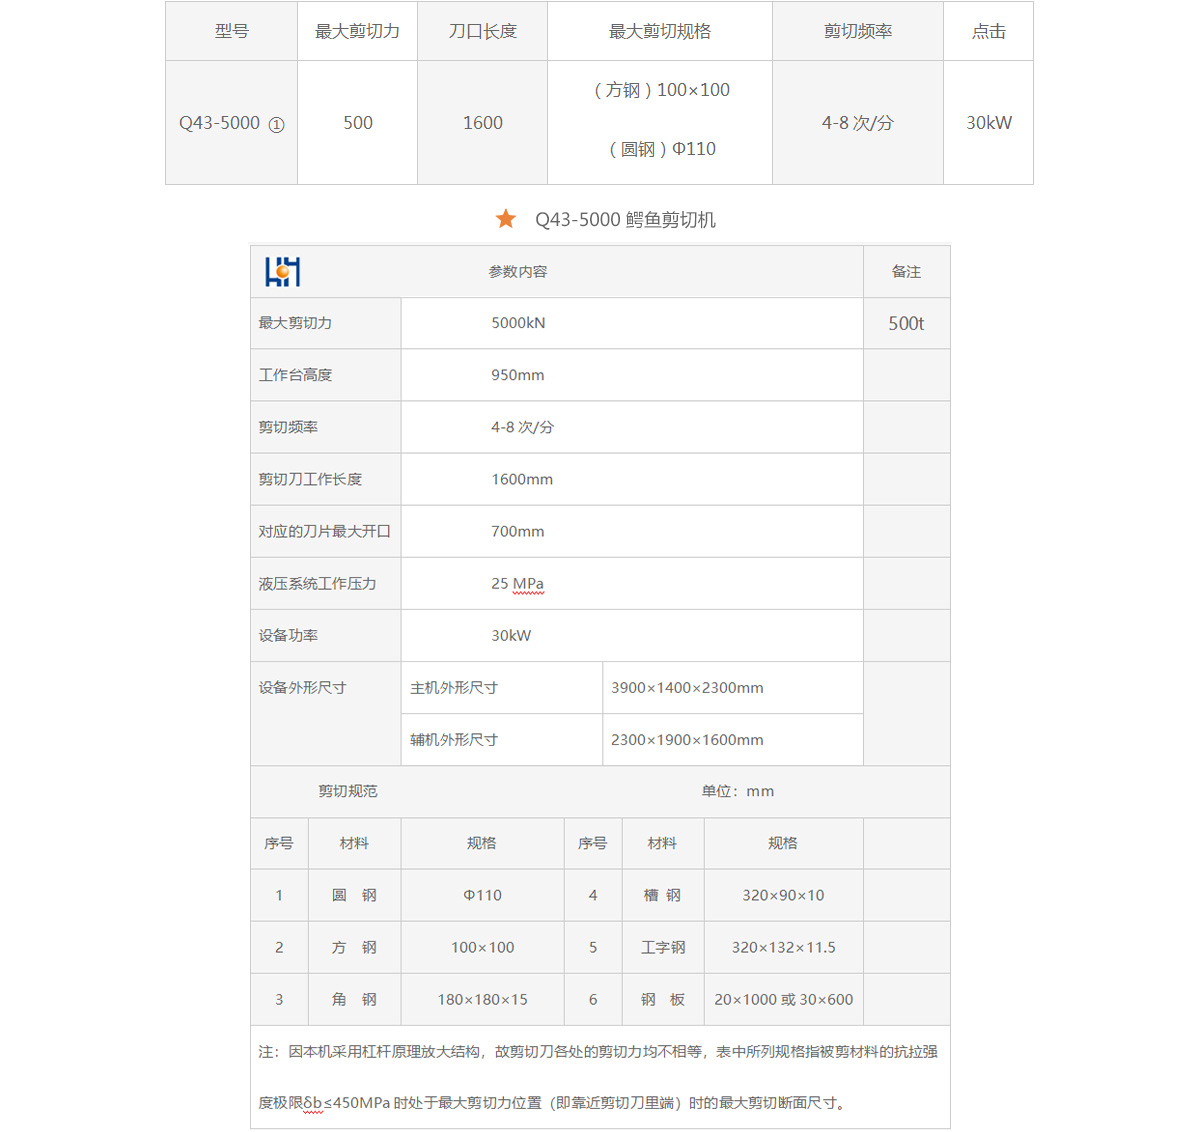Click the Q43-5000 鳄鱼剪切机 title text
The width and height of the screenshot is (1200, 1132).
[625, 220]
